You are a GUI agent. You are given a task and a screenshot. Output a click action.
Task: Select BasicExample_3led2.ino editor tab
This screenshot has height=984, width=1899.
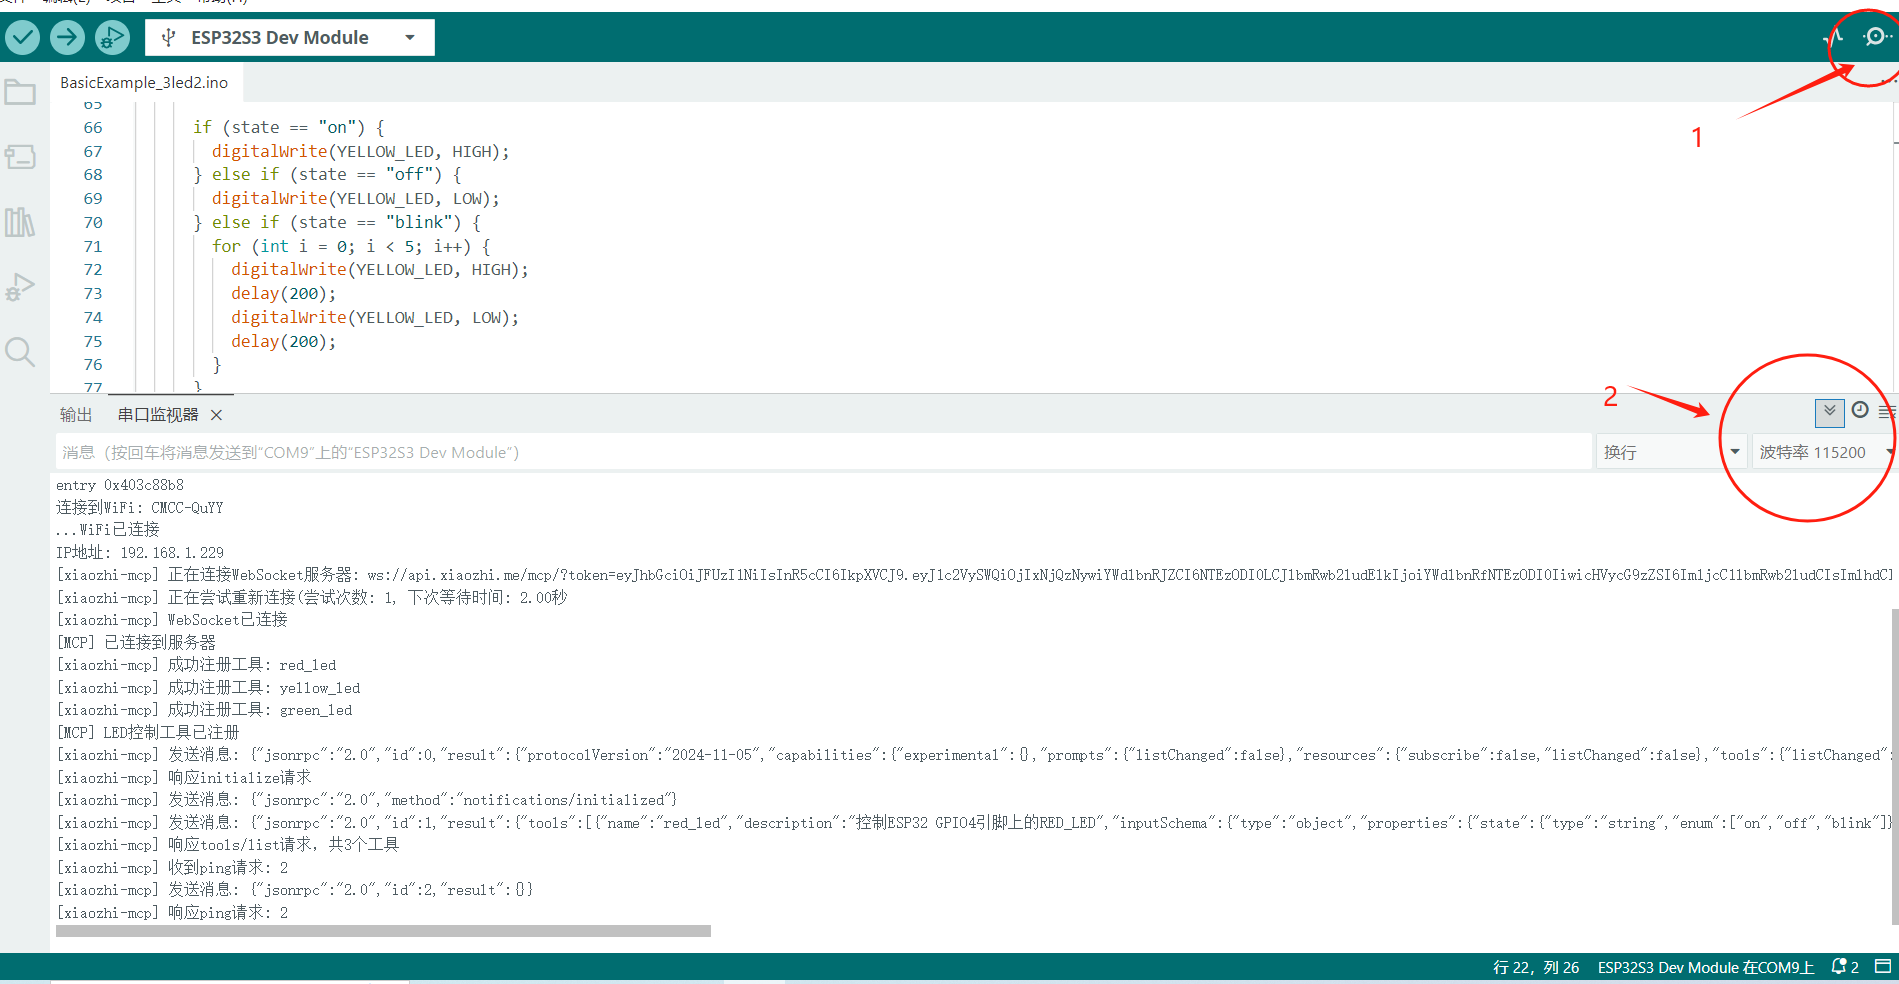click(x=144, y=82)
